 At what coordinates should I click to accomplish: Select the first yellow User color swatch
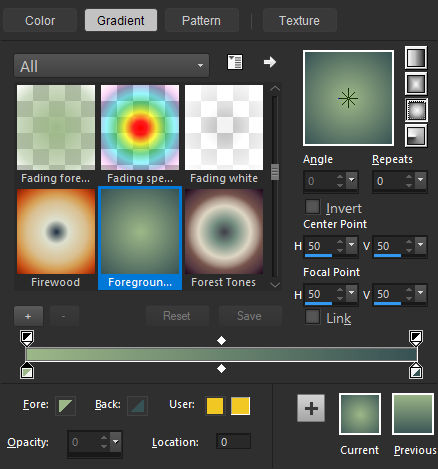pyautogui.click(x=215, y=406)
